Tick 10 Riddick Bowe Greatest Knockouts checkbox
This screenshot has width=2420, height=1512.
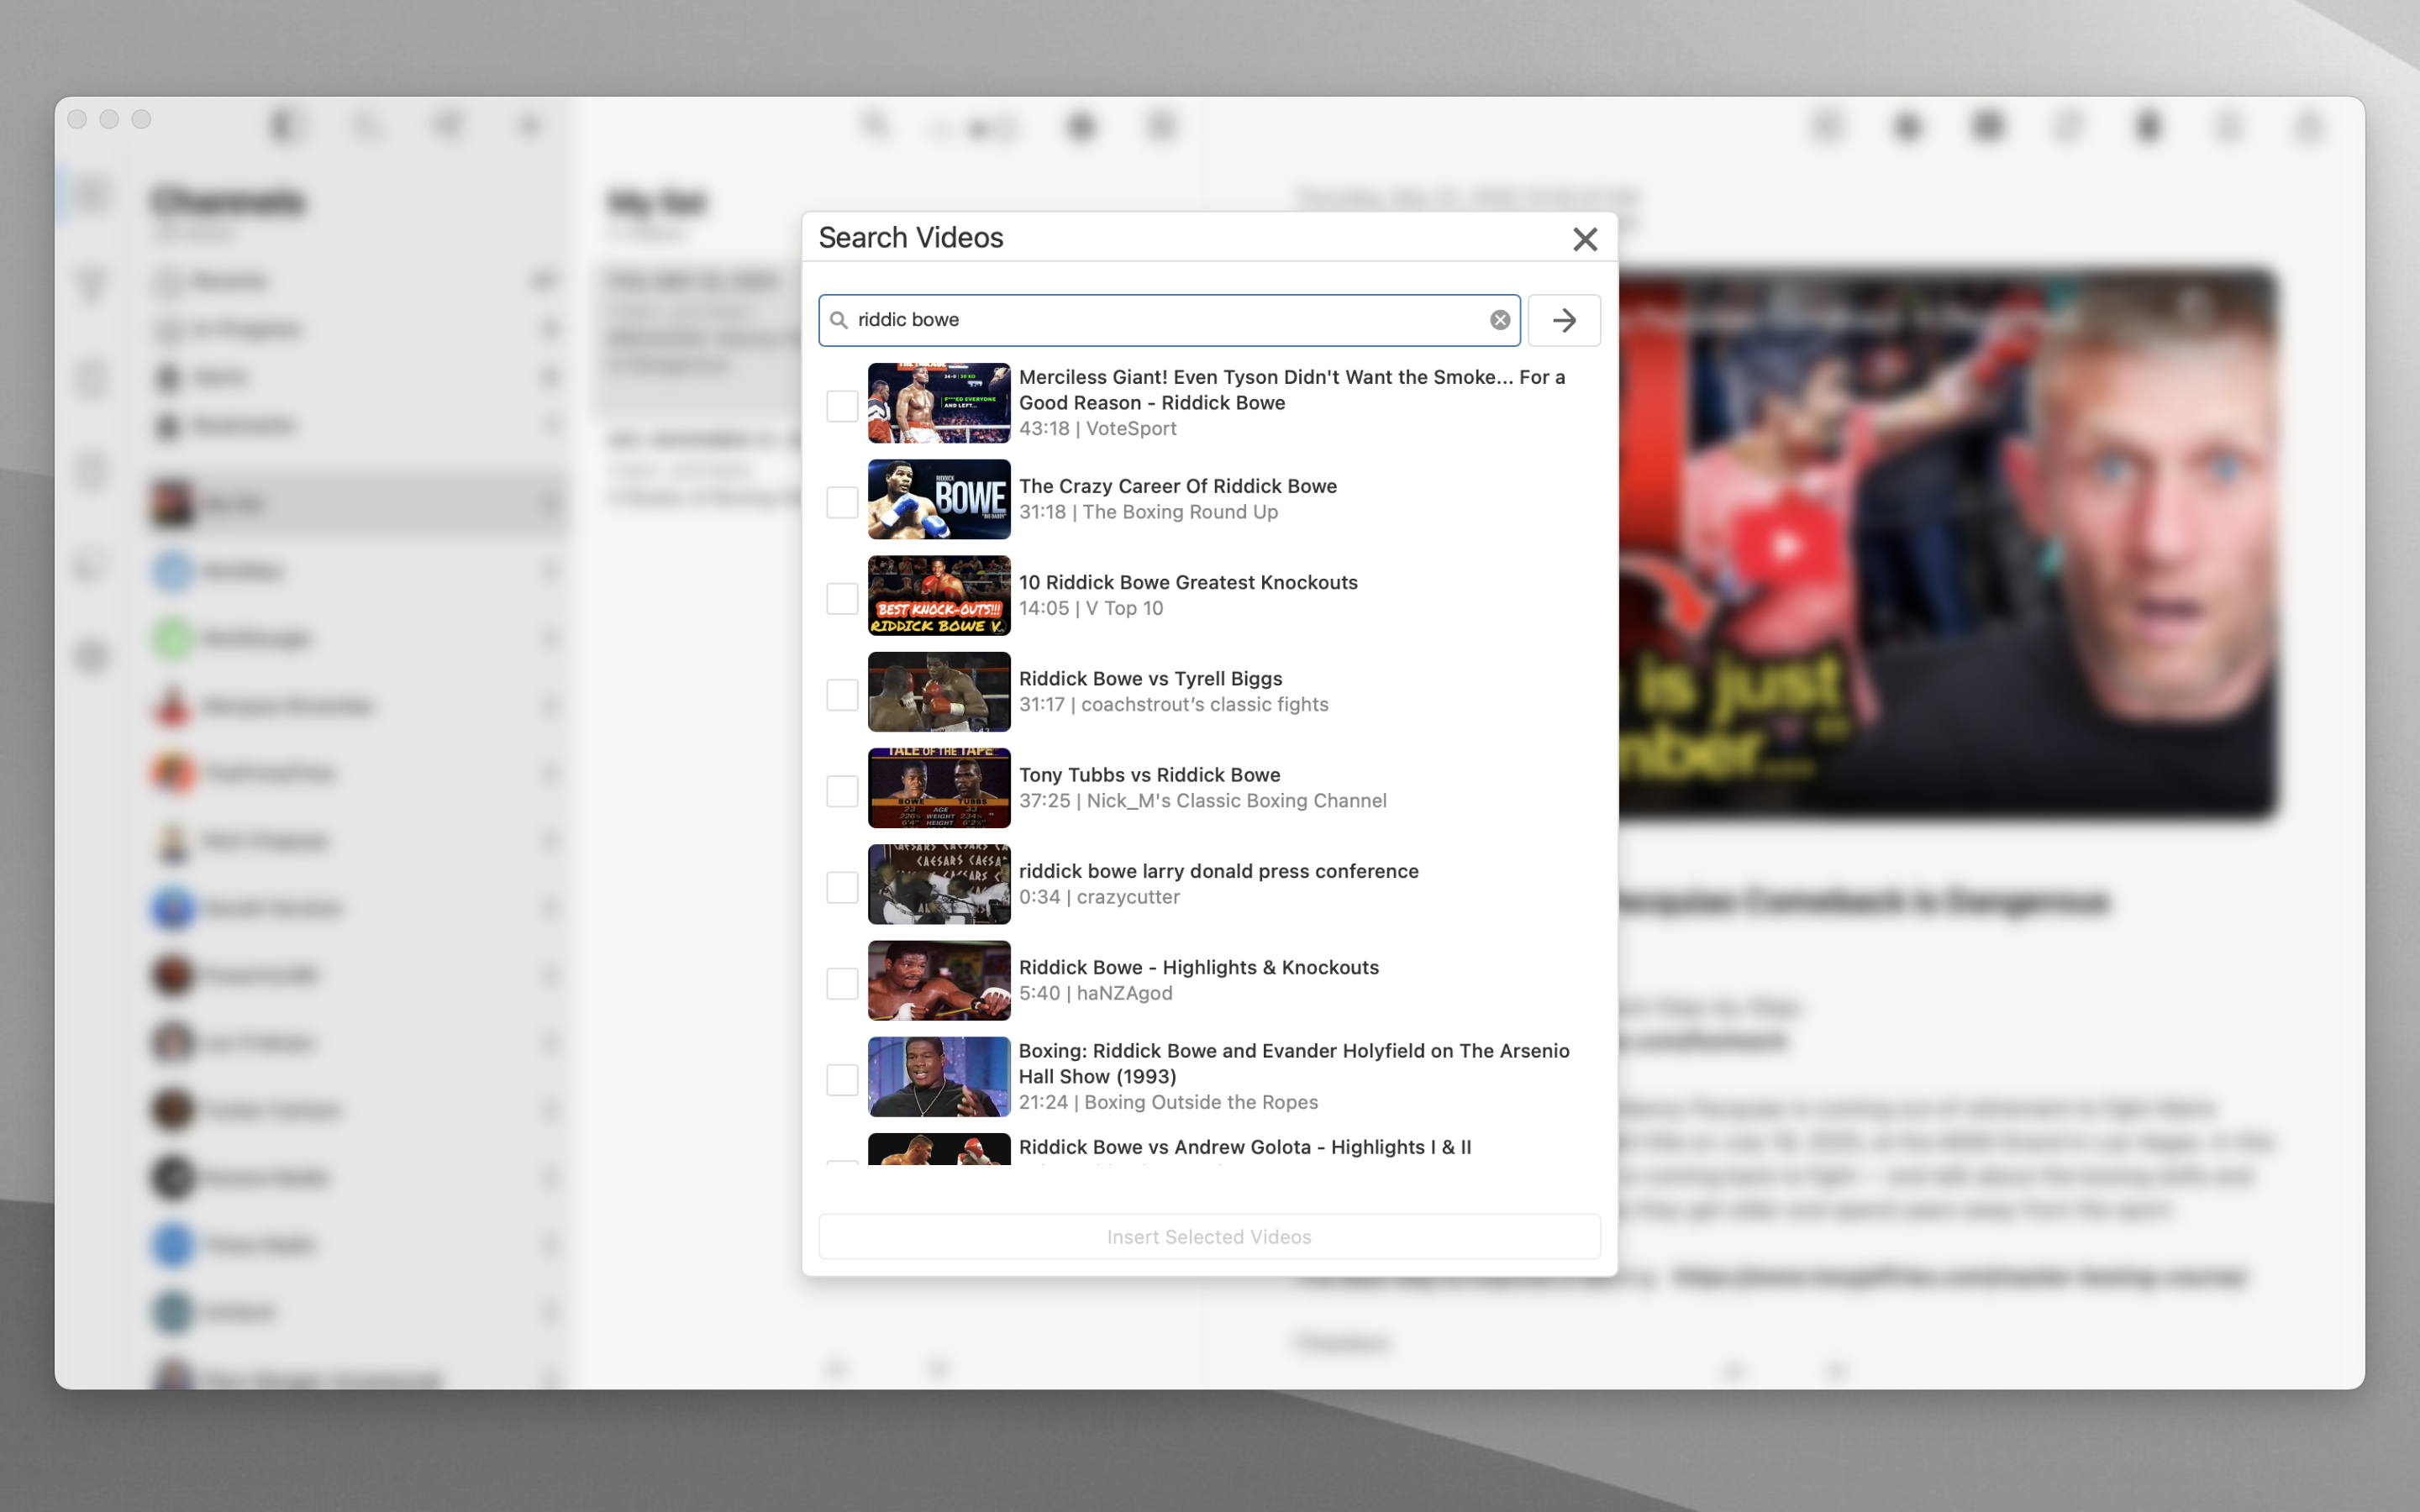(x=842, y=597)
